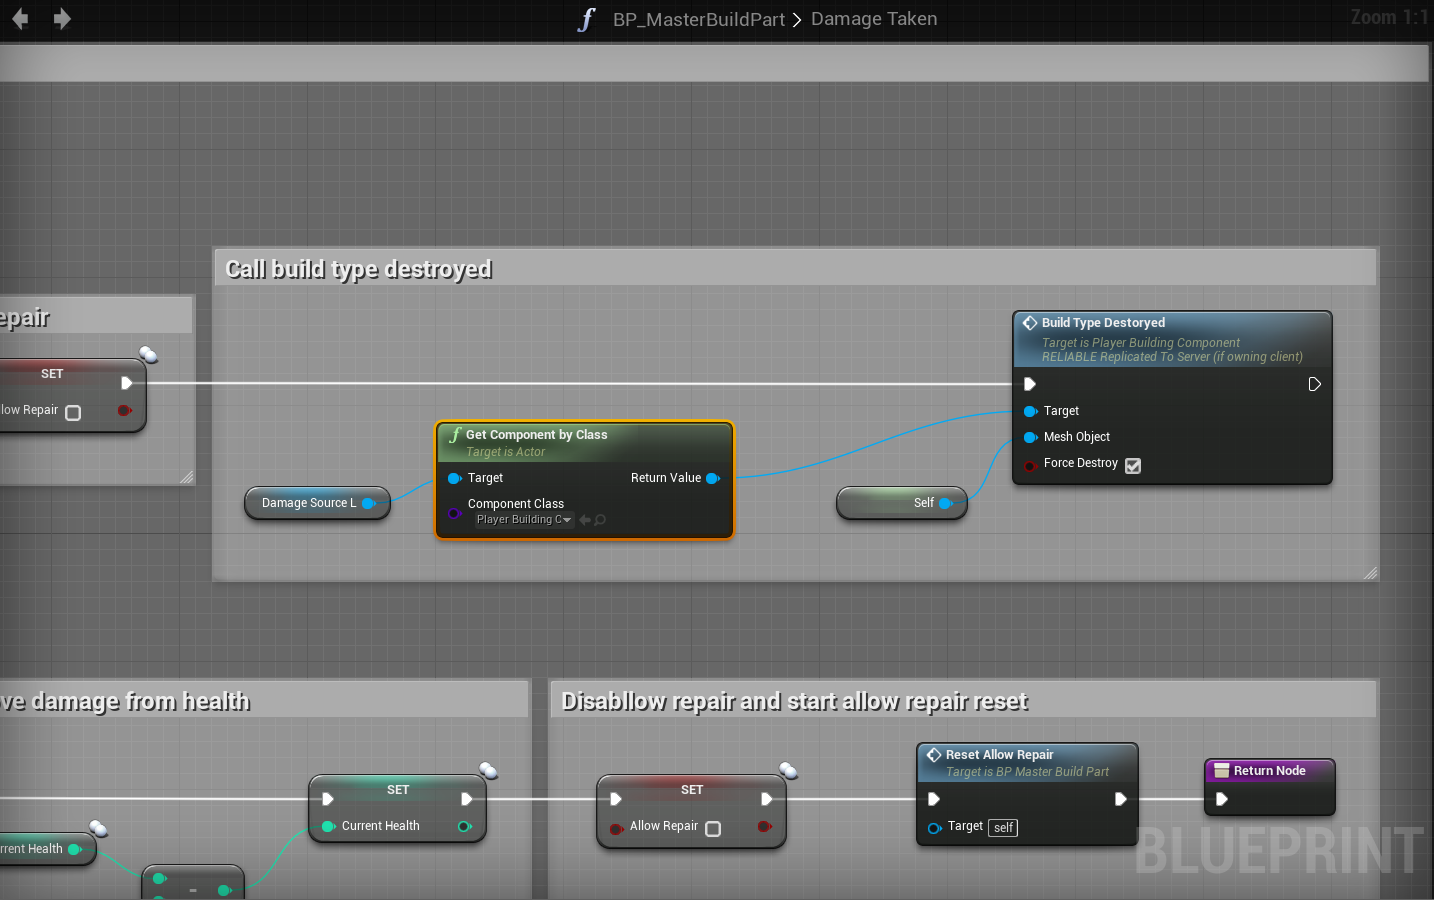Click the Damage Source L output pin
This screenshot has width=1434, height=900.
(368, 503)
